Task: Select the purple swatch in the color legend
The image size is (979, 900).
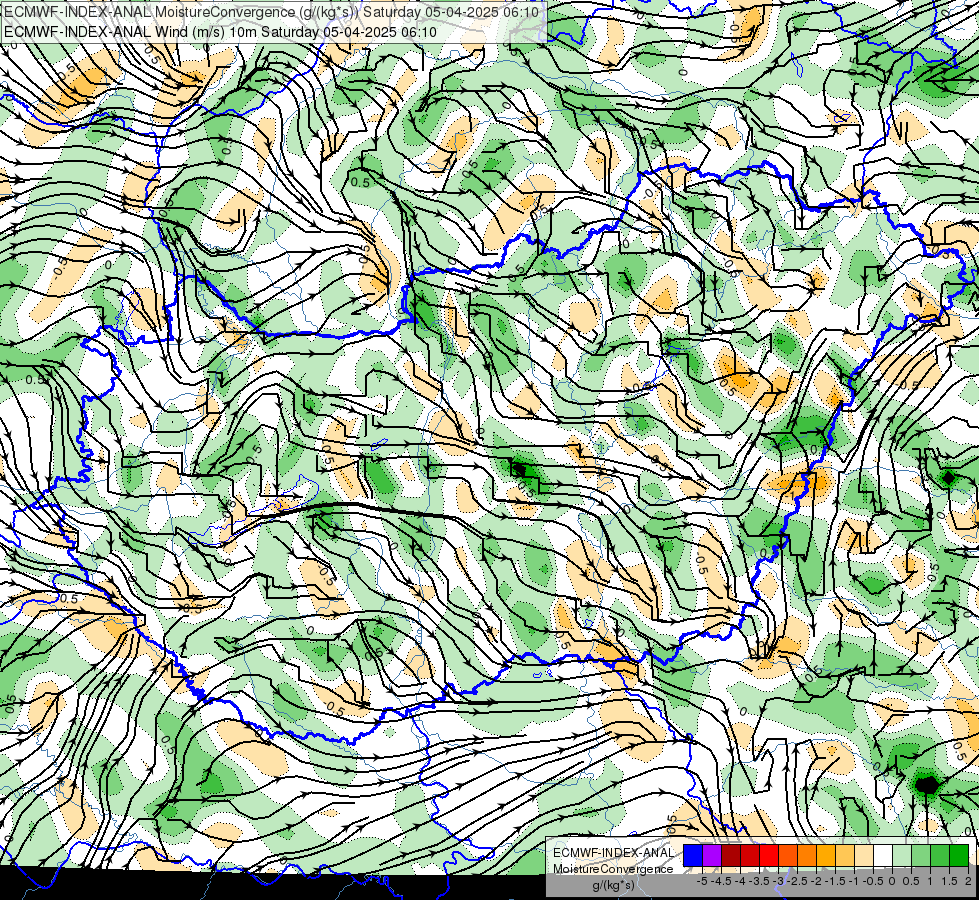Action: [x=712, y=855]
